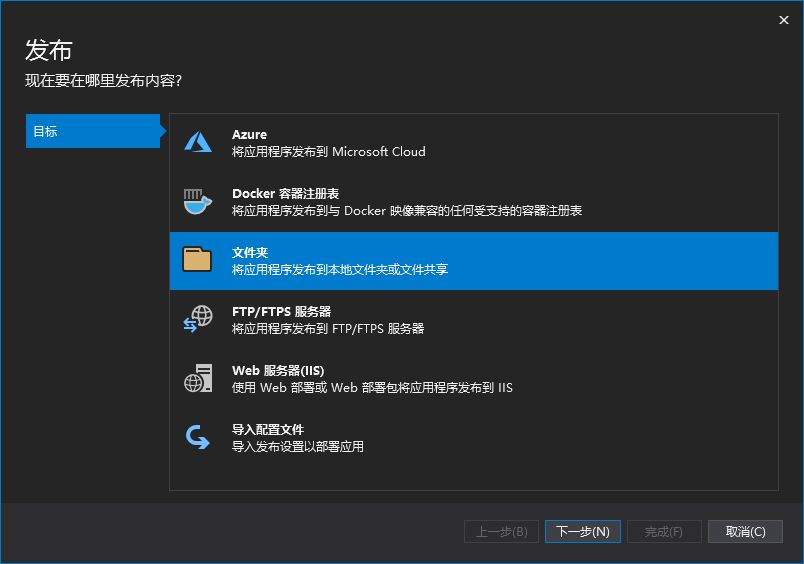Click the 上一步(B) button
The image size is (804, 564).
(501, 531)
